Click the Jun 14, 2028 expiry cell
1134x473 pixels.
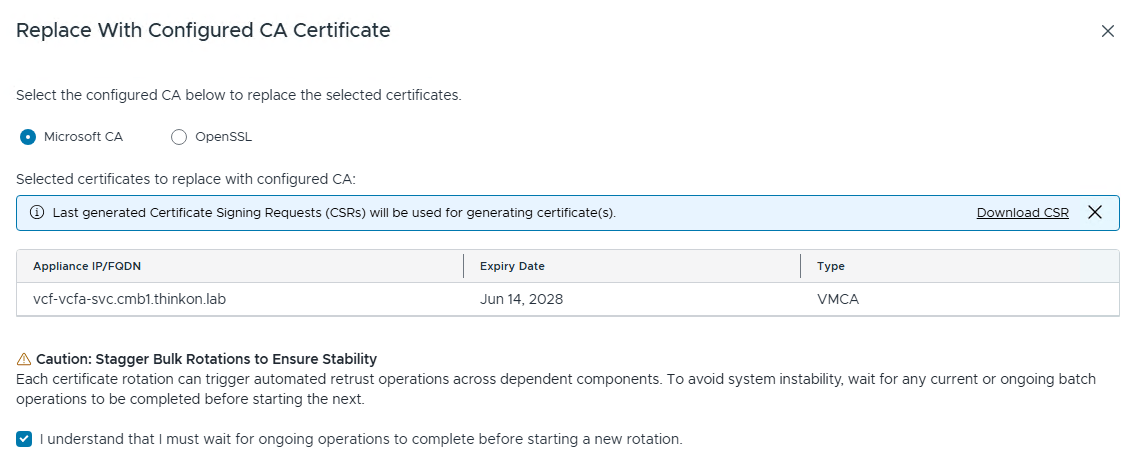[x=521, y=299]
